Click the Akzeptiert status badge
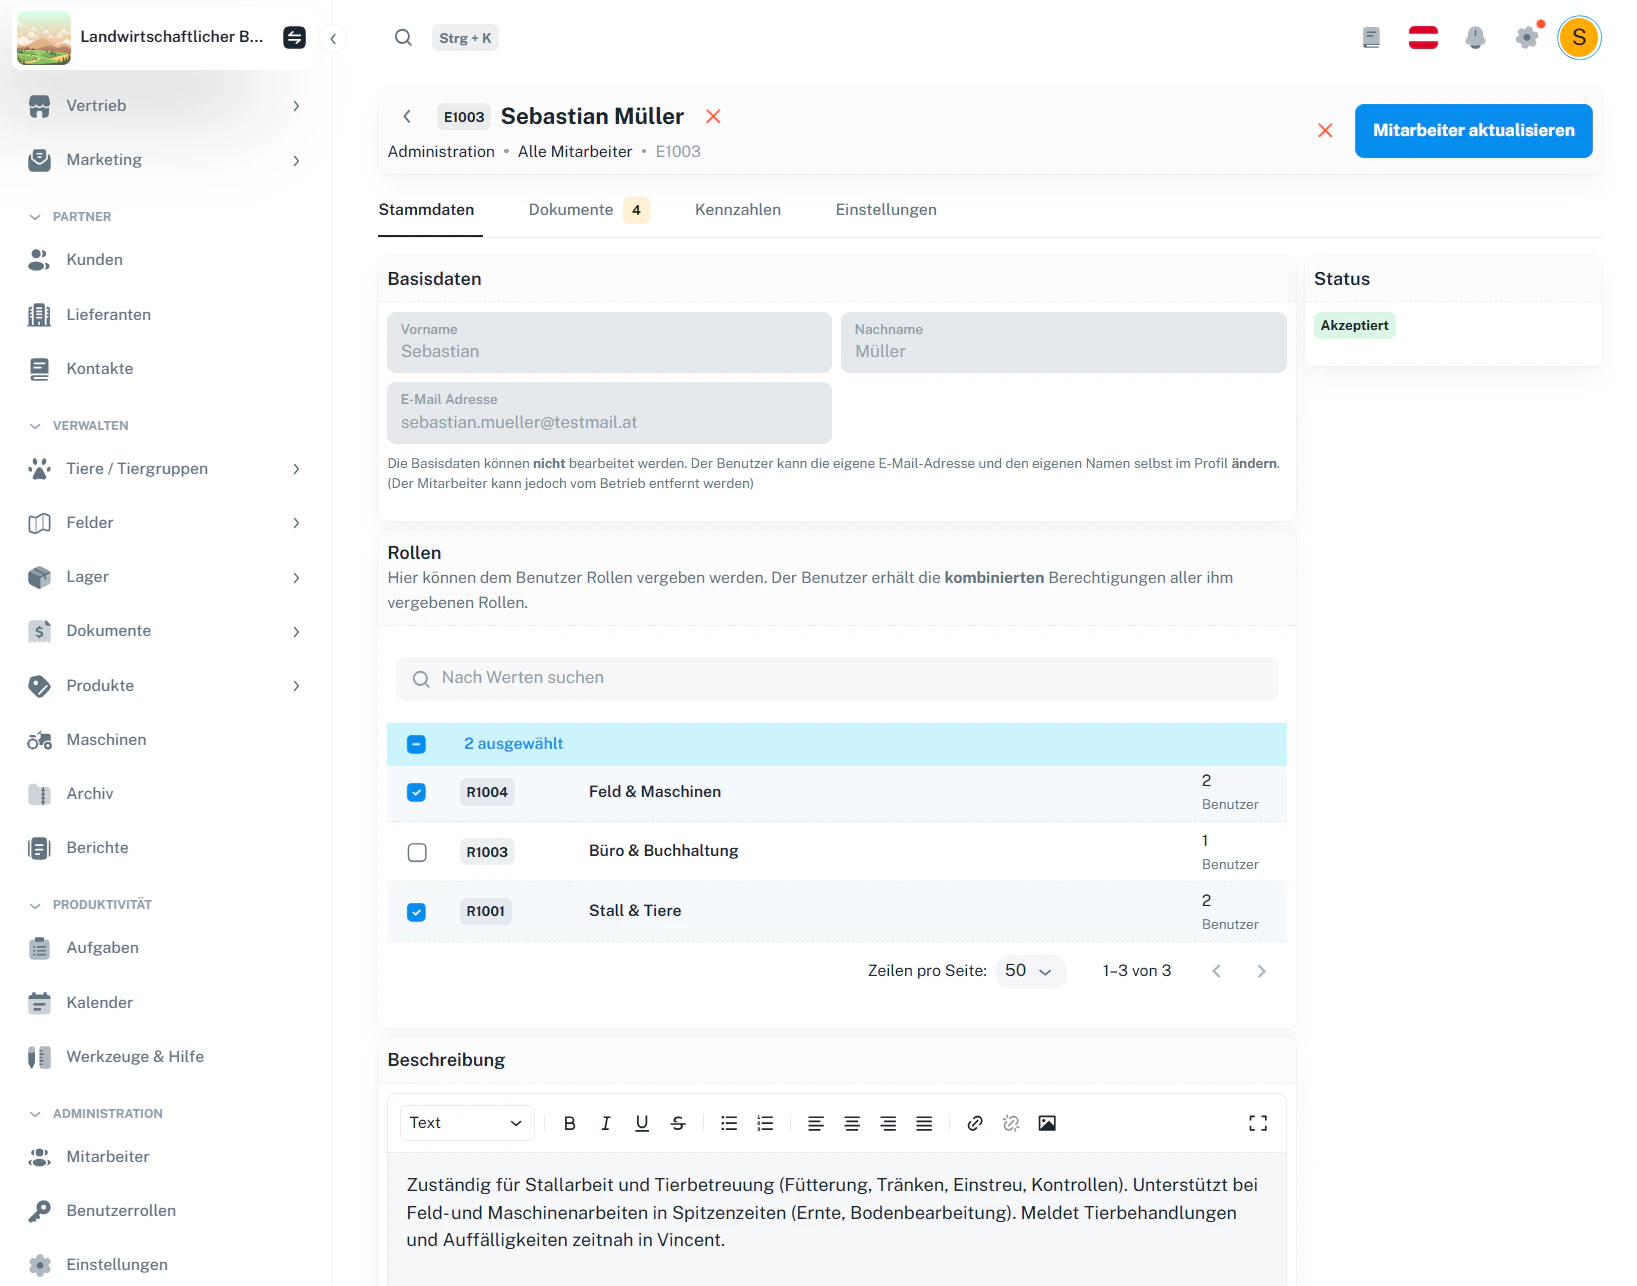The width and height of the screenshot is (1637, 1286). click(x=1354, y=326)
